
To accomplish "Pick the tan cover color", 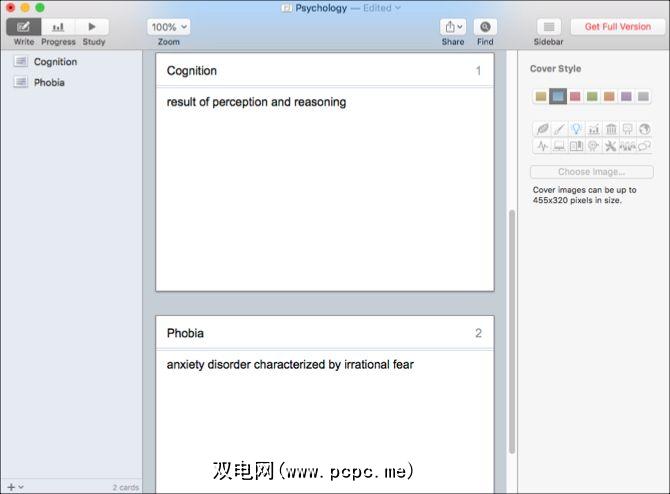I will 541,96.
